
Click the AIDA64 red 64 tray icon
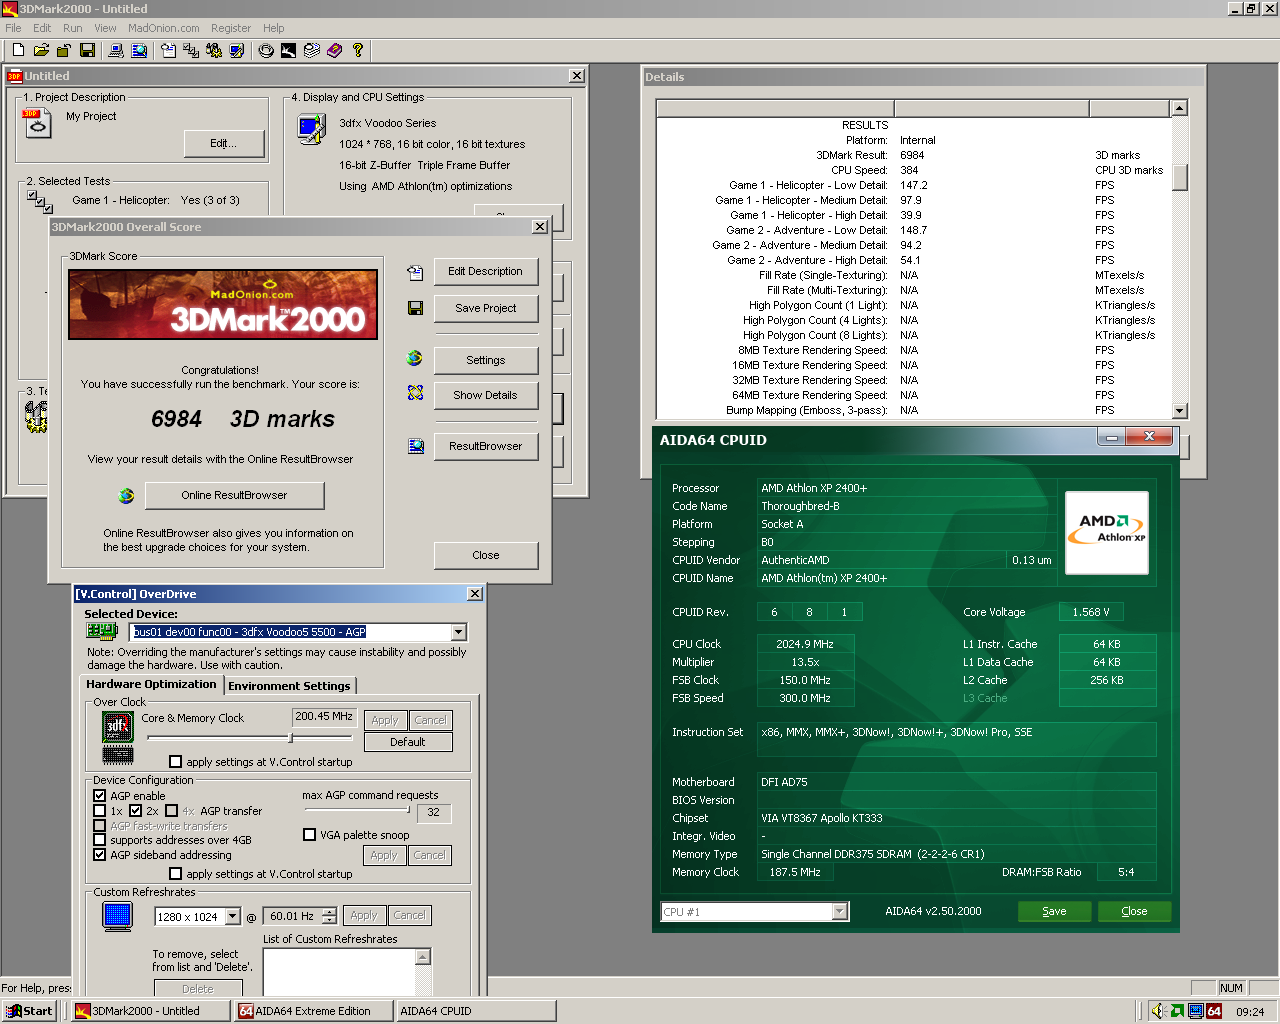[x=1214, y=1011]
